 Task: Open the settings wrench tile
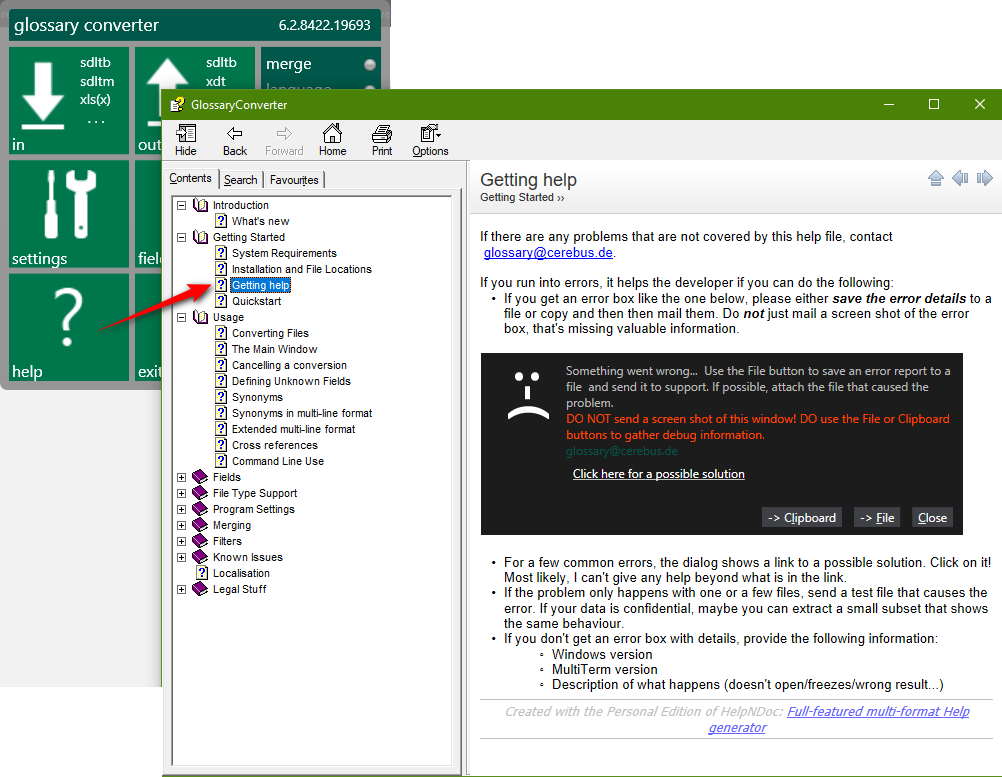[68, 213]
